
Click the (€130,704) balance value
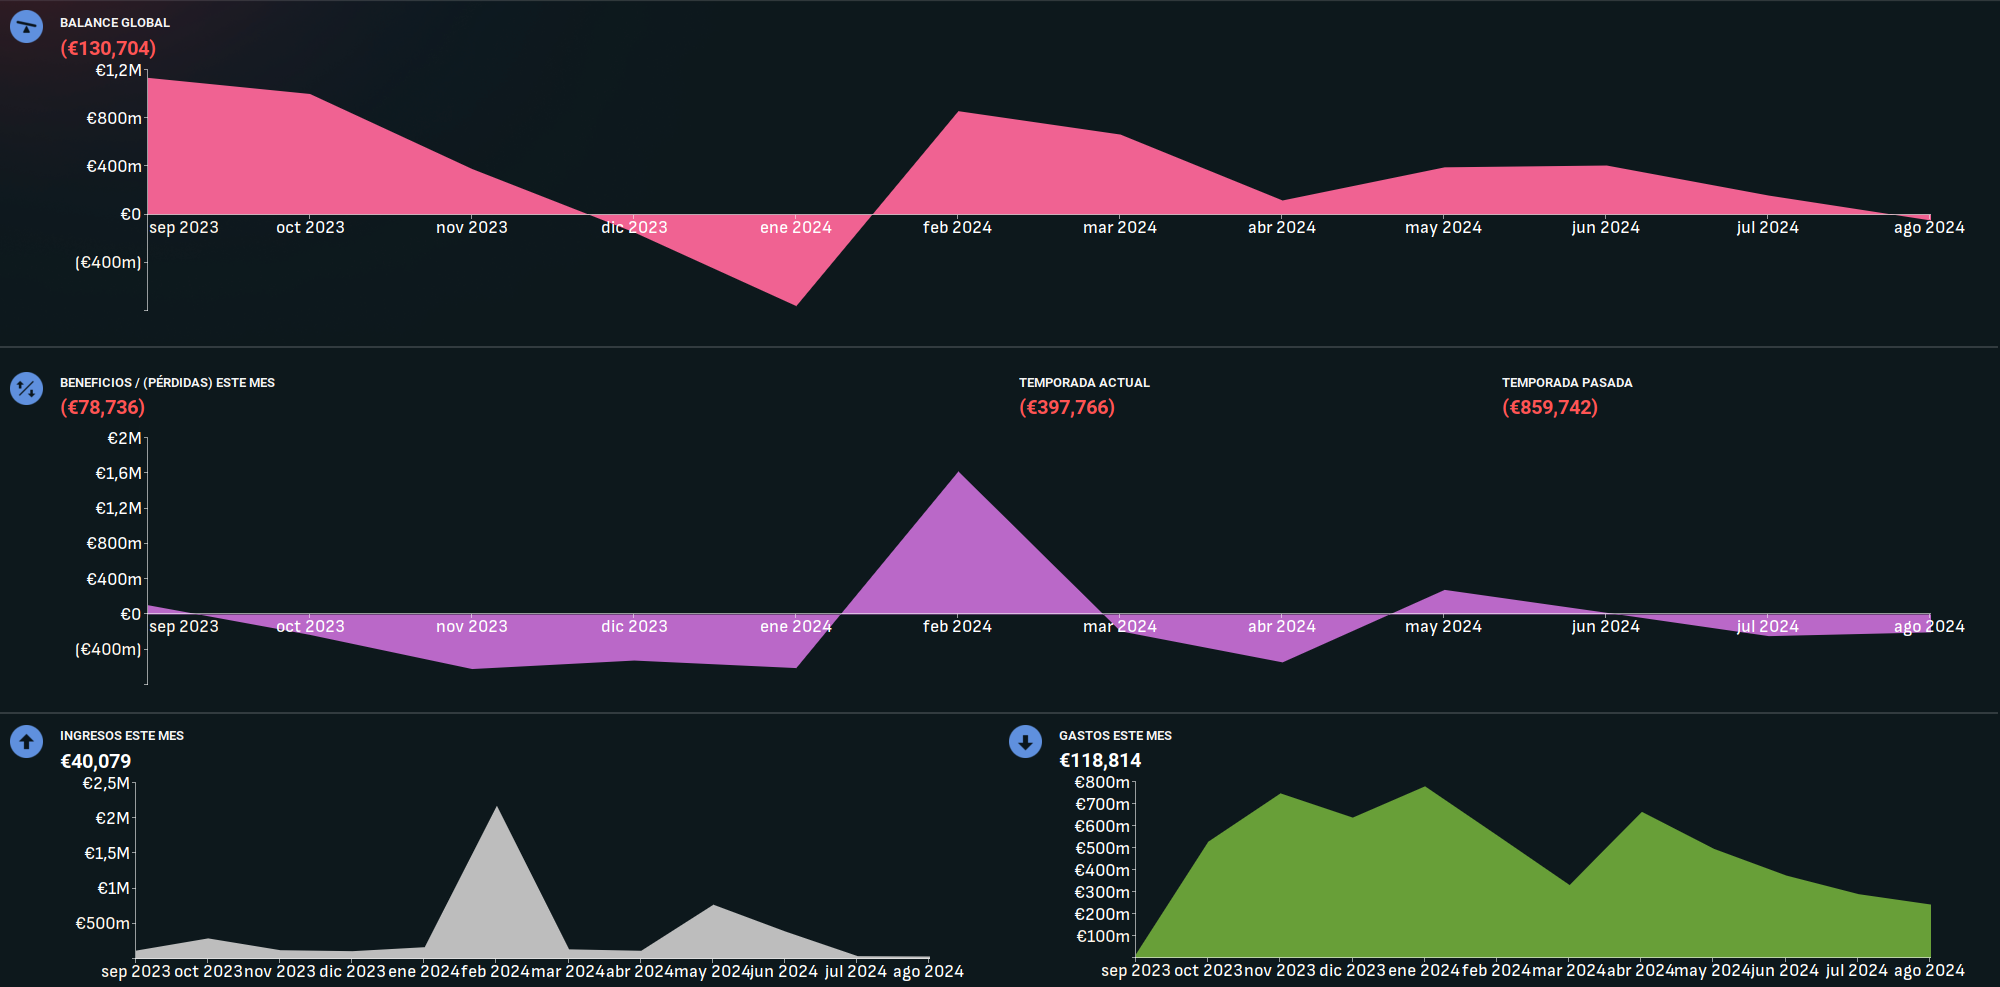[x=108, y=48]
